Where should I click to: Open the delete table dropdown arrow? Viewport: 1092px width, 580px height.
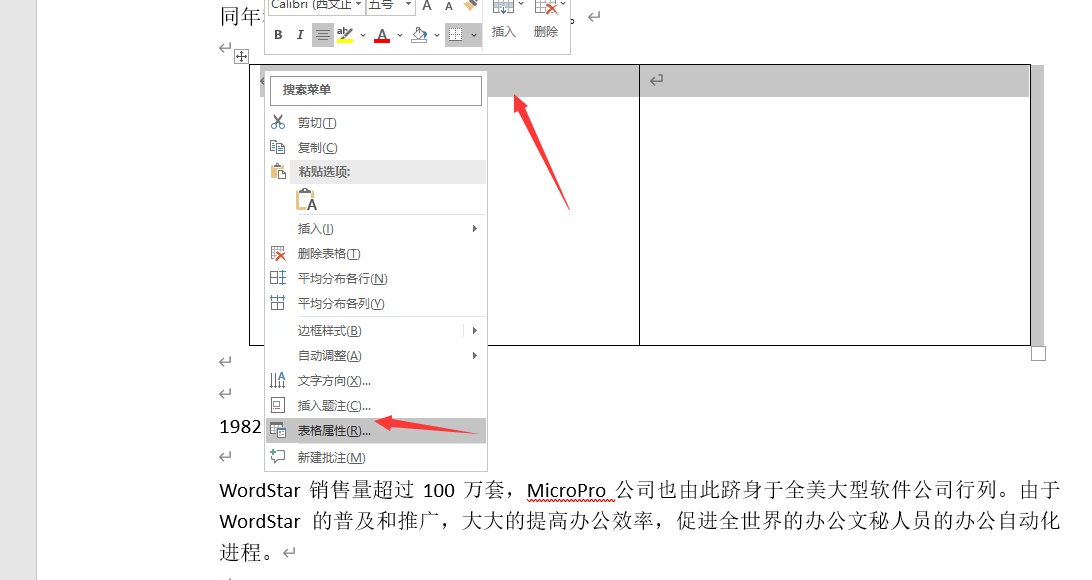tap(563, 4)
